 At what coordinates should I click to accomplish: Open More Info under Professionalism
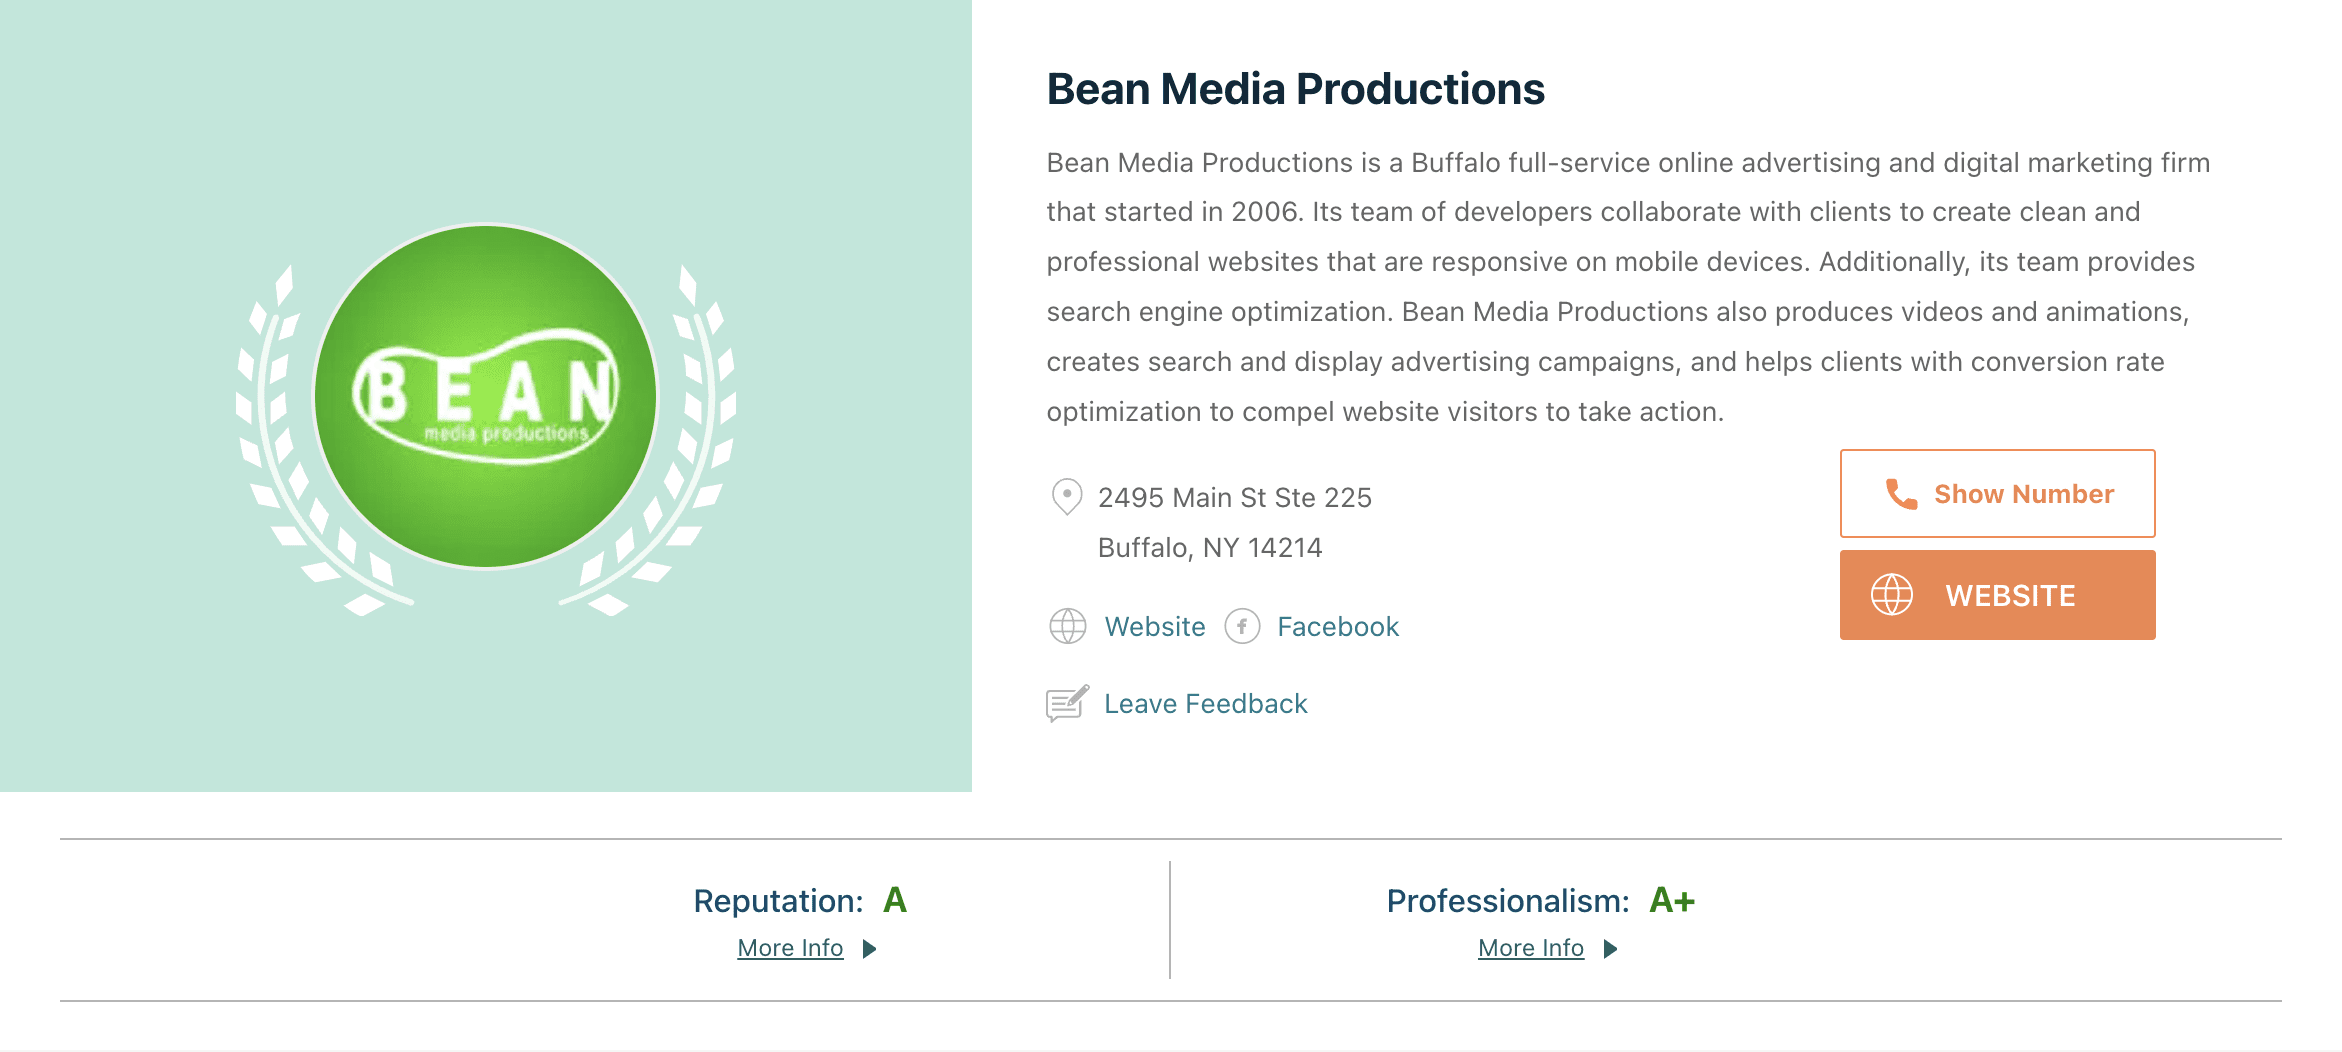(x=1531, y=948)
